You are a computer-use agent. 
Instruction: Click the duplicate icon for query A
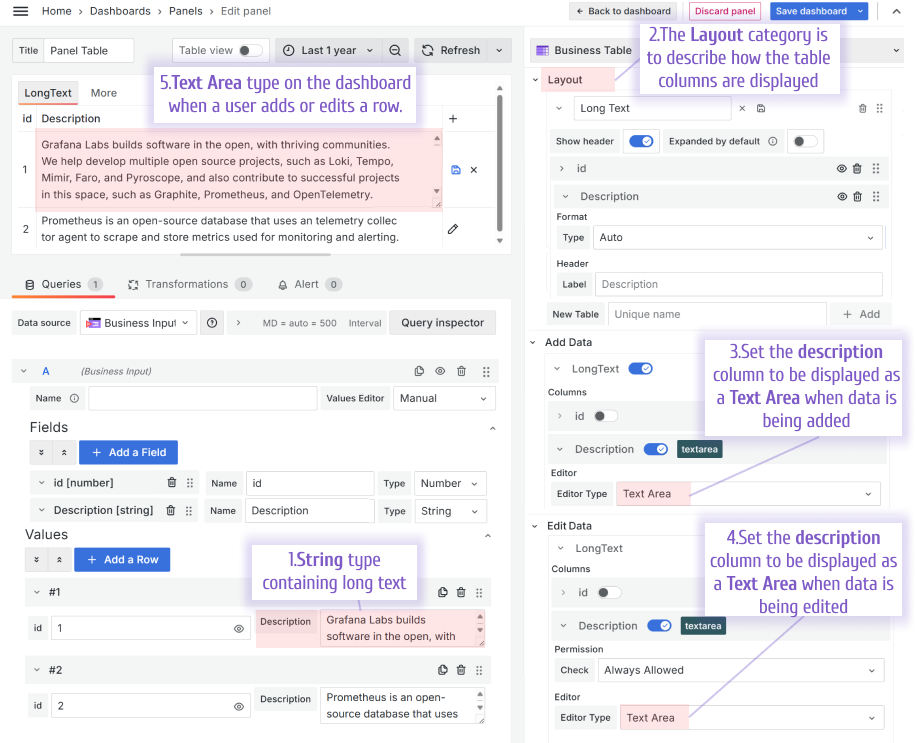point(419,371)
